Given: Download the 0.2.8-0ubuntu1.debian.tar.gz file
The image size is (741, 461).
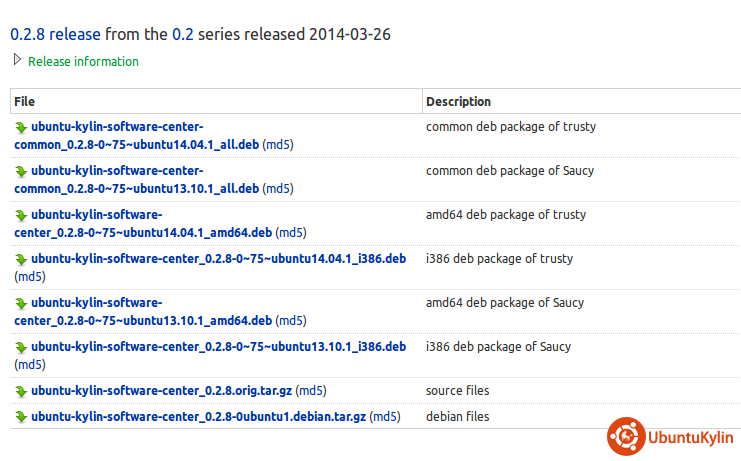Looking at the screenshot, I should click(199, 417).
